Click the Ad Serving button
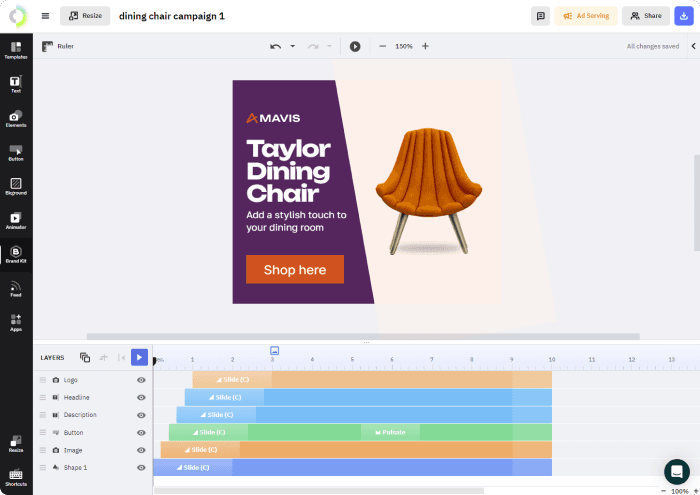Image resolution: width=700 pixels, height=495 pixels. [x=586, y=16]
